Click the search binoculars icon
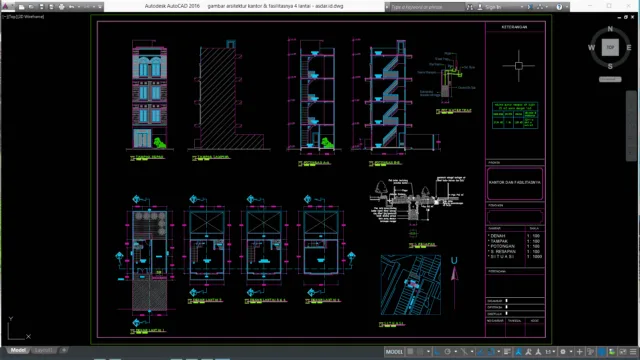This screenshot has width=640, height=360. pos(470,7)
